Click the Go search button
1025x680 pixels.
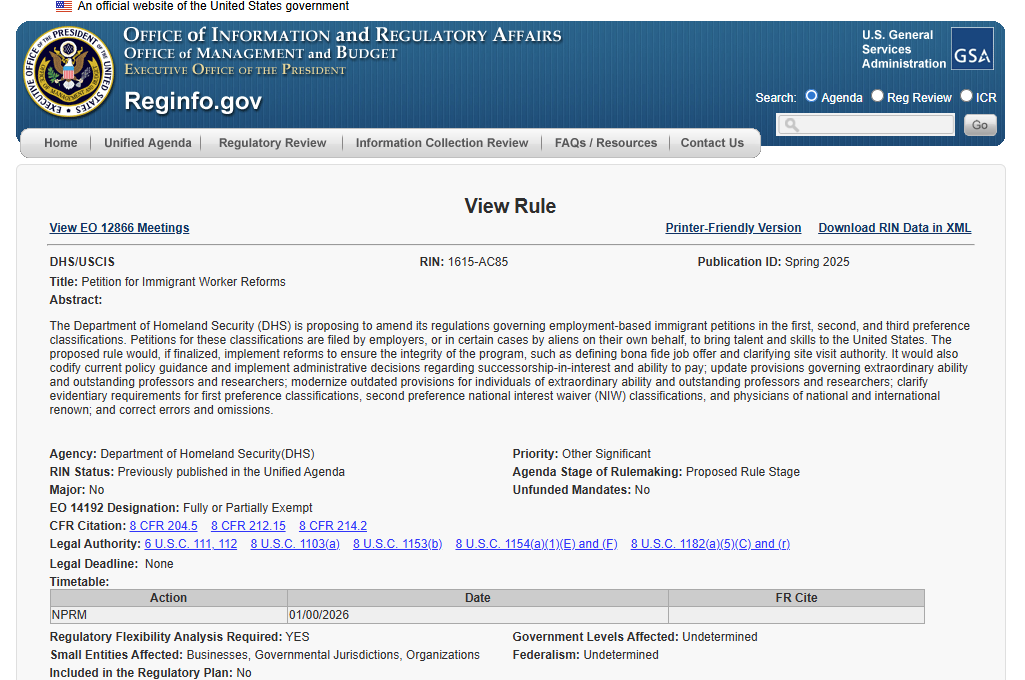point(980,125)
